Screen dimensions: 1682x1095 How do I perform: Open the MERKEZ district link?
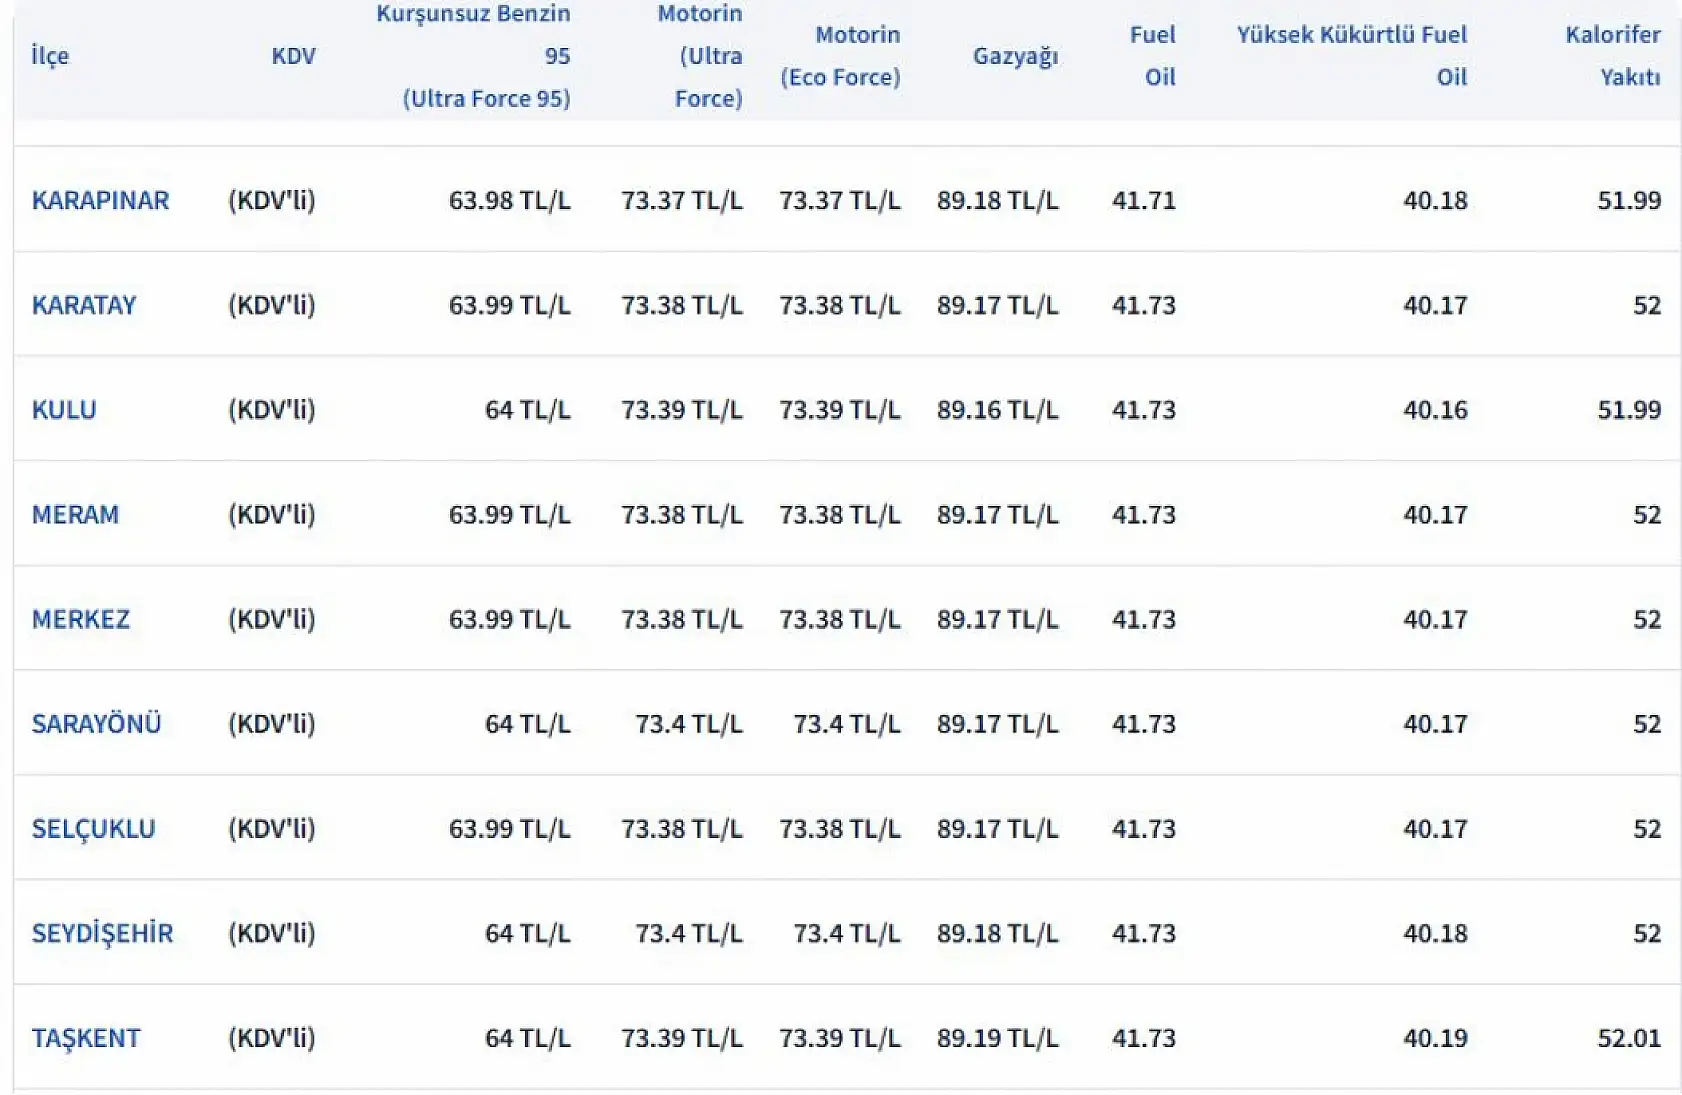pyautogui.click(x=81, y=619)
